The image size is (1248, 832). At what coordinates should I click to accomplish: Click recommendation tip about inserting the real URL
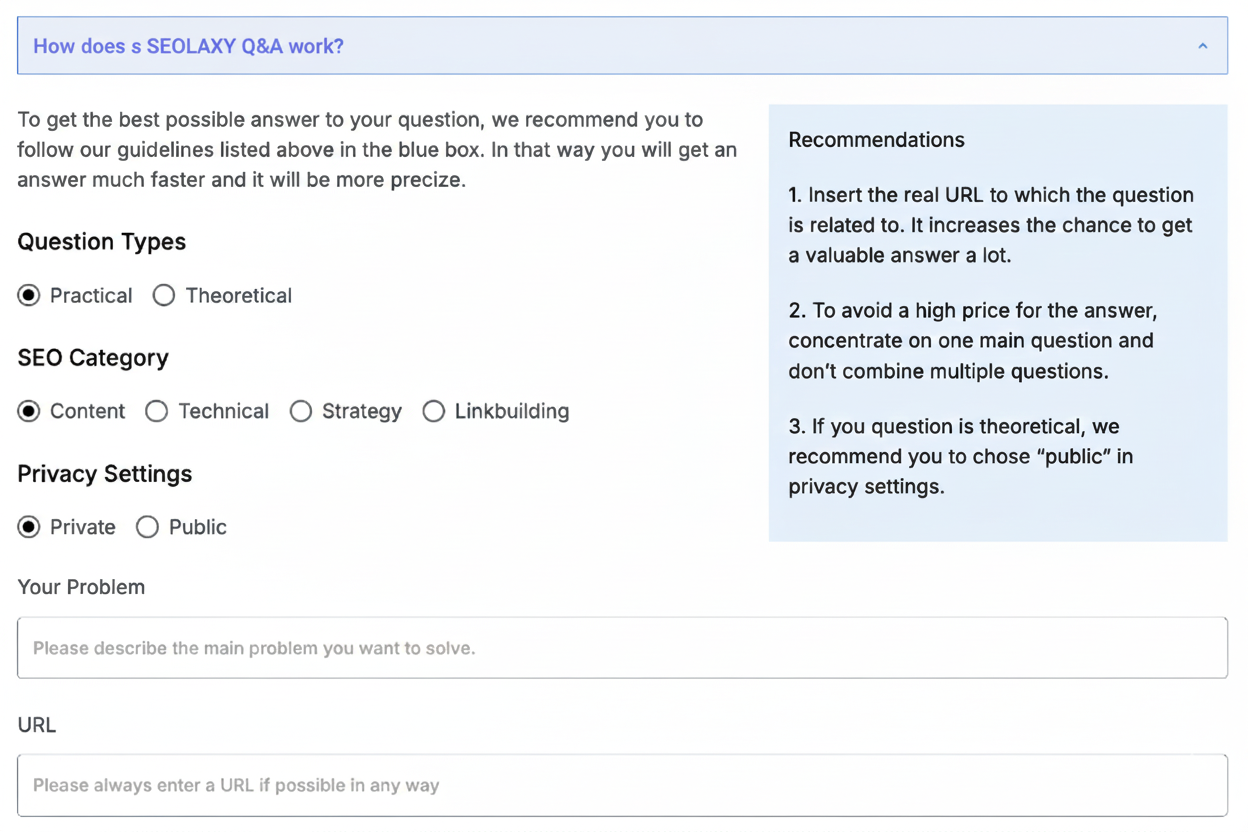click(989, 225)
